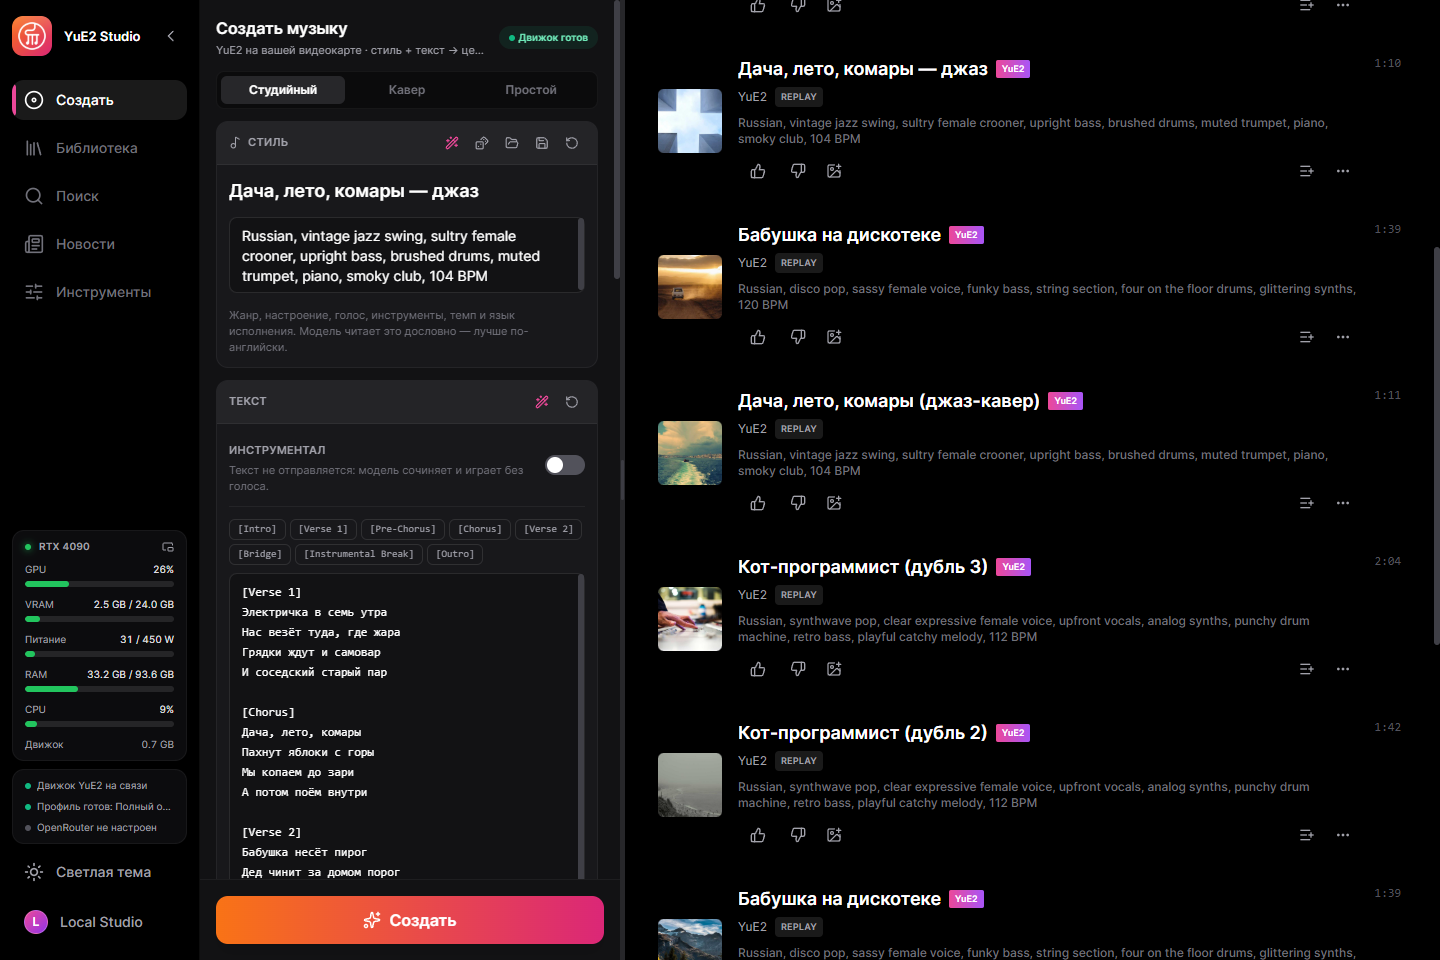Like the first Бабушка на дискотеке track
This screenshot has height=960, width=1440.
tap(758, 337)
